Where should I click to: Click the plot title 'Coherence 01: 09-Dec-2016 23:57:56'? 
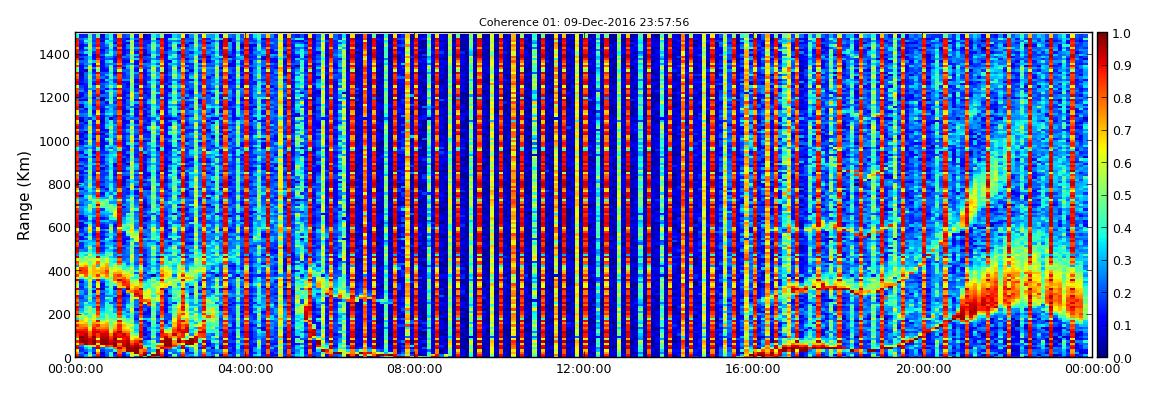(x=584, y=23)
